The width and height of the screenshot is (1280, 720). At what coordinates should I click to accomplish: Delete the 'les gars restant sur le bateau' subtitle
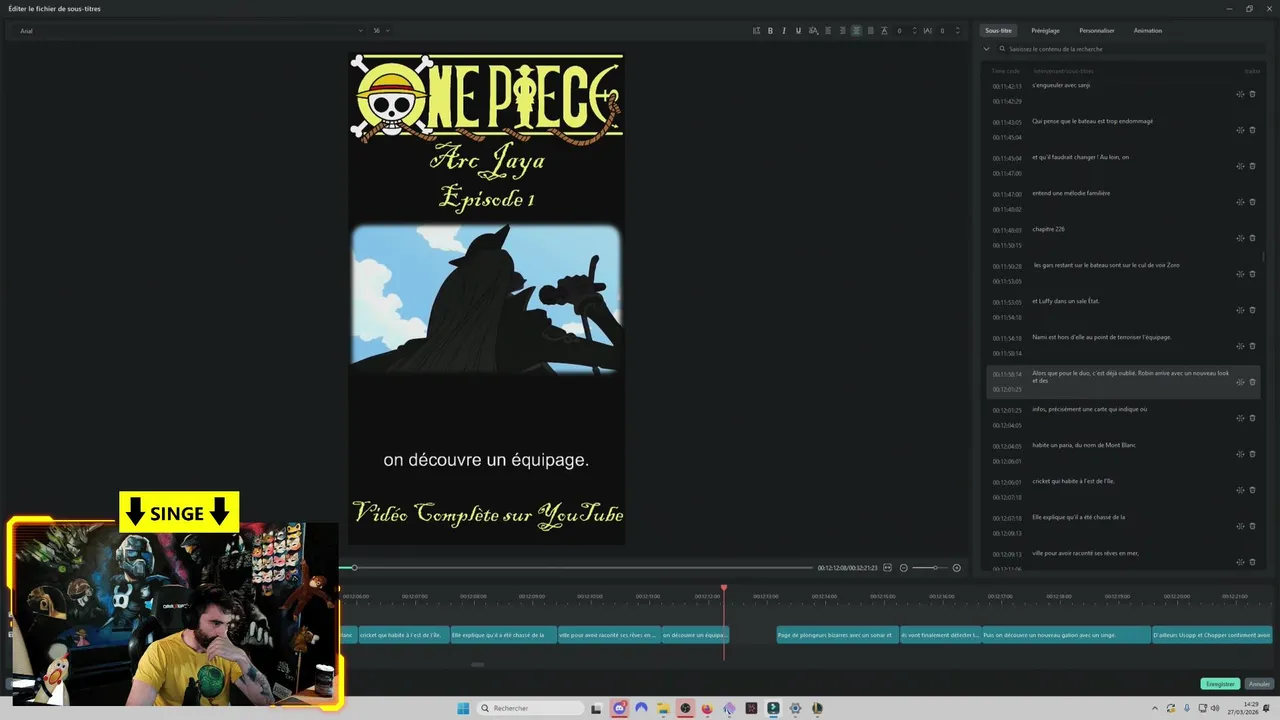click(1252, 274)
